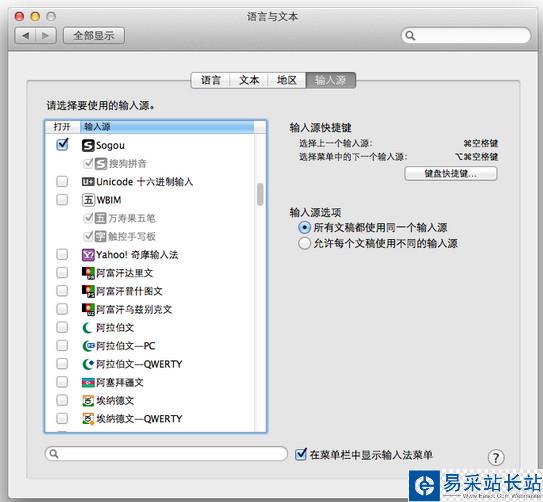Click the 万寿果五笔 icon
The width and height of the screenshot is (543, 502).
[100, 218]
